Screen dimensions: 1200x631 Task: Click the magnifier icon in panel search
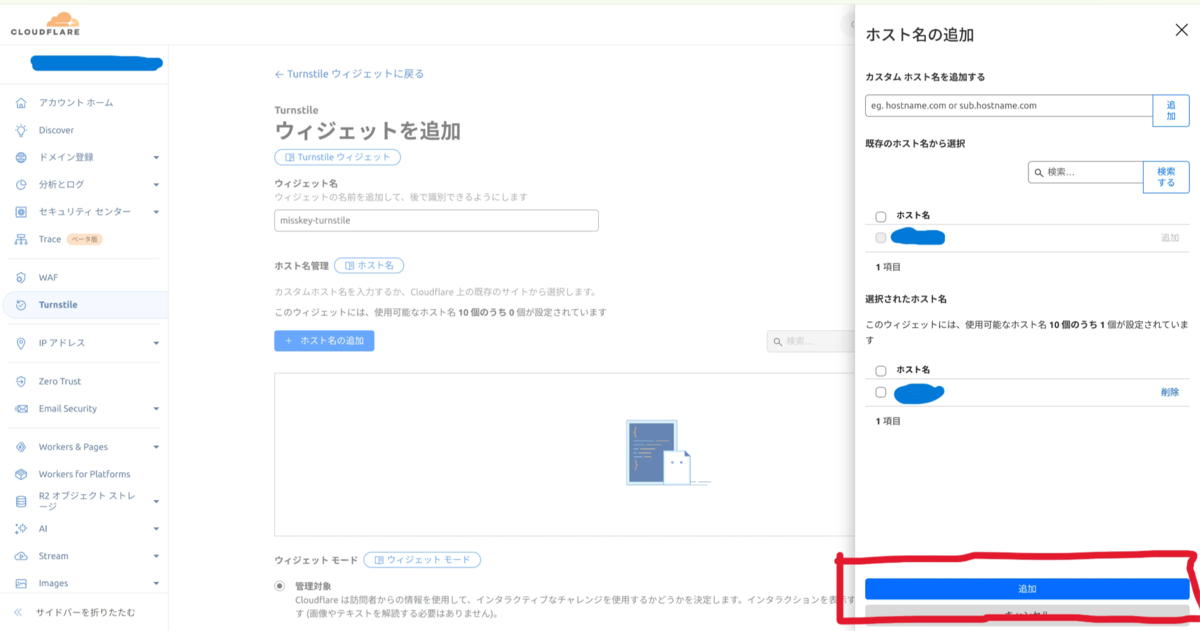pyautogui.click(x=1040, y=172)
